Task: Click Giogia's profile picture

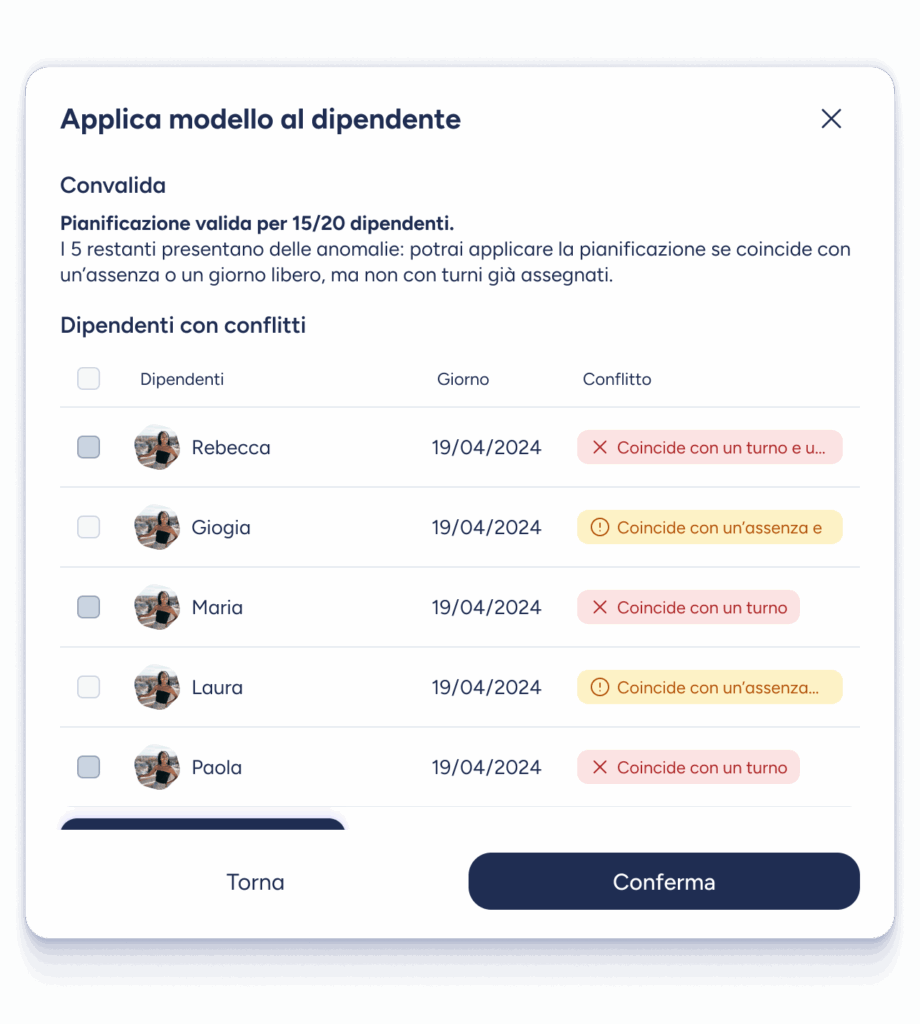Action: pyautogui.click(x=157, y=527)
